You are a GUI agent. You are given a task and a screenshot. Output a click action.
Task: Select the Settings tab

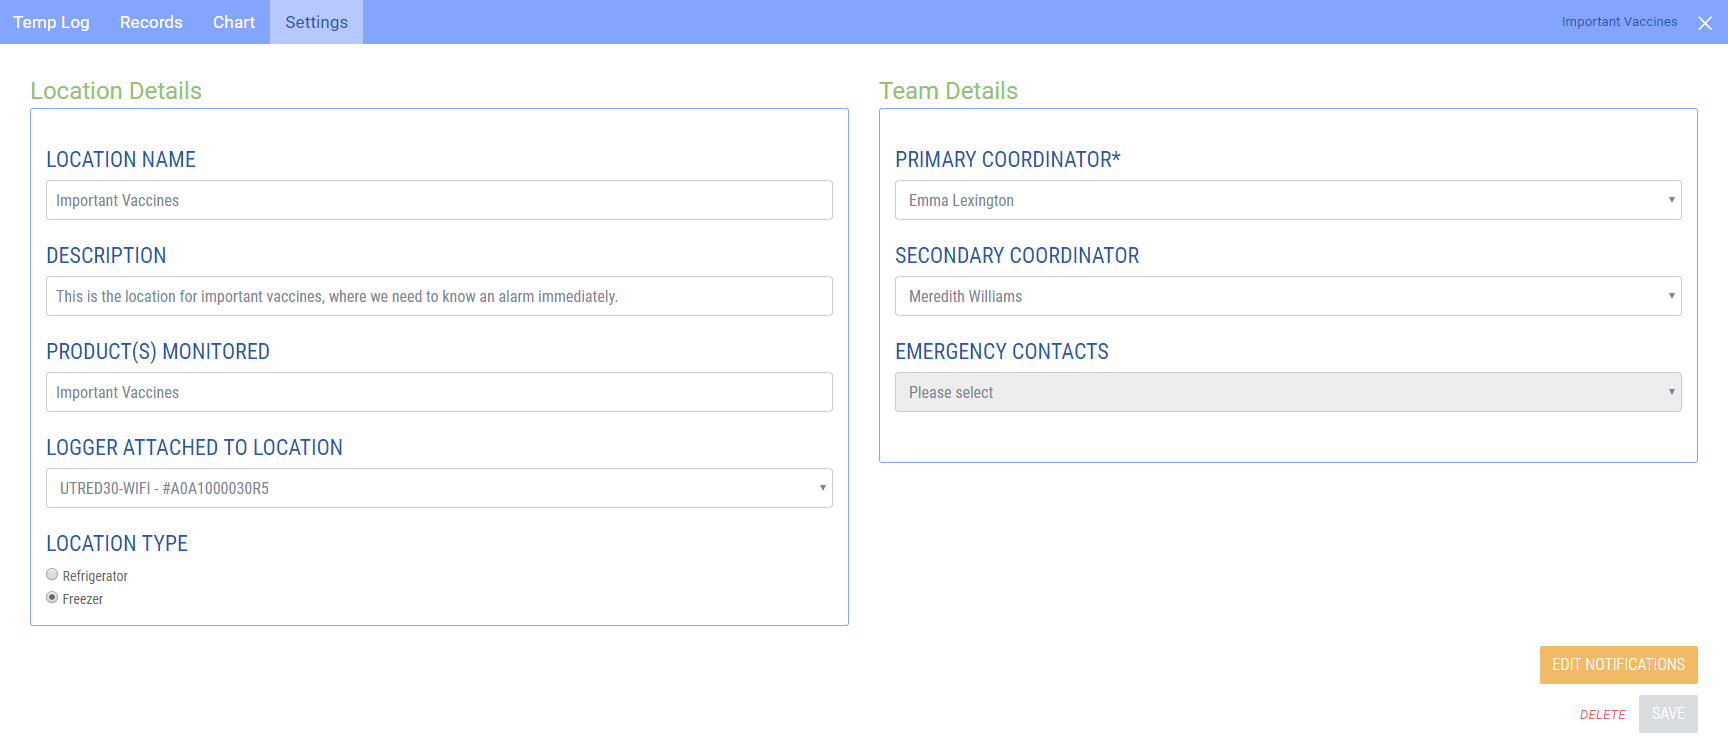pyautogui.click(x=316, y=22)
